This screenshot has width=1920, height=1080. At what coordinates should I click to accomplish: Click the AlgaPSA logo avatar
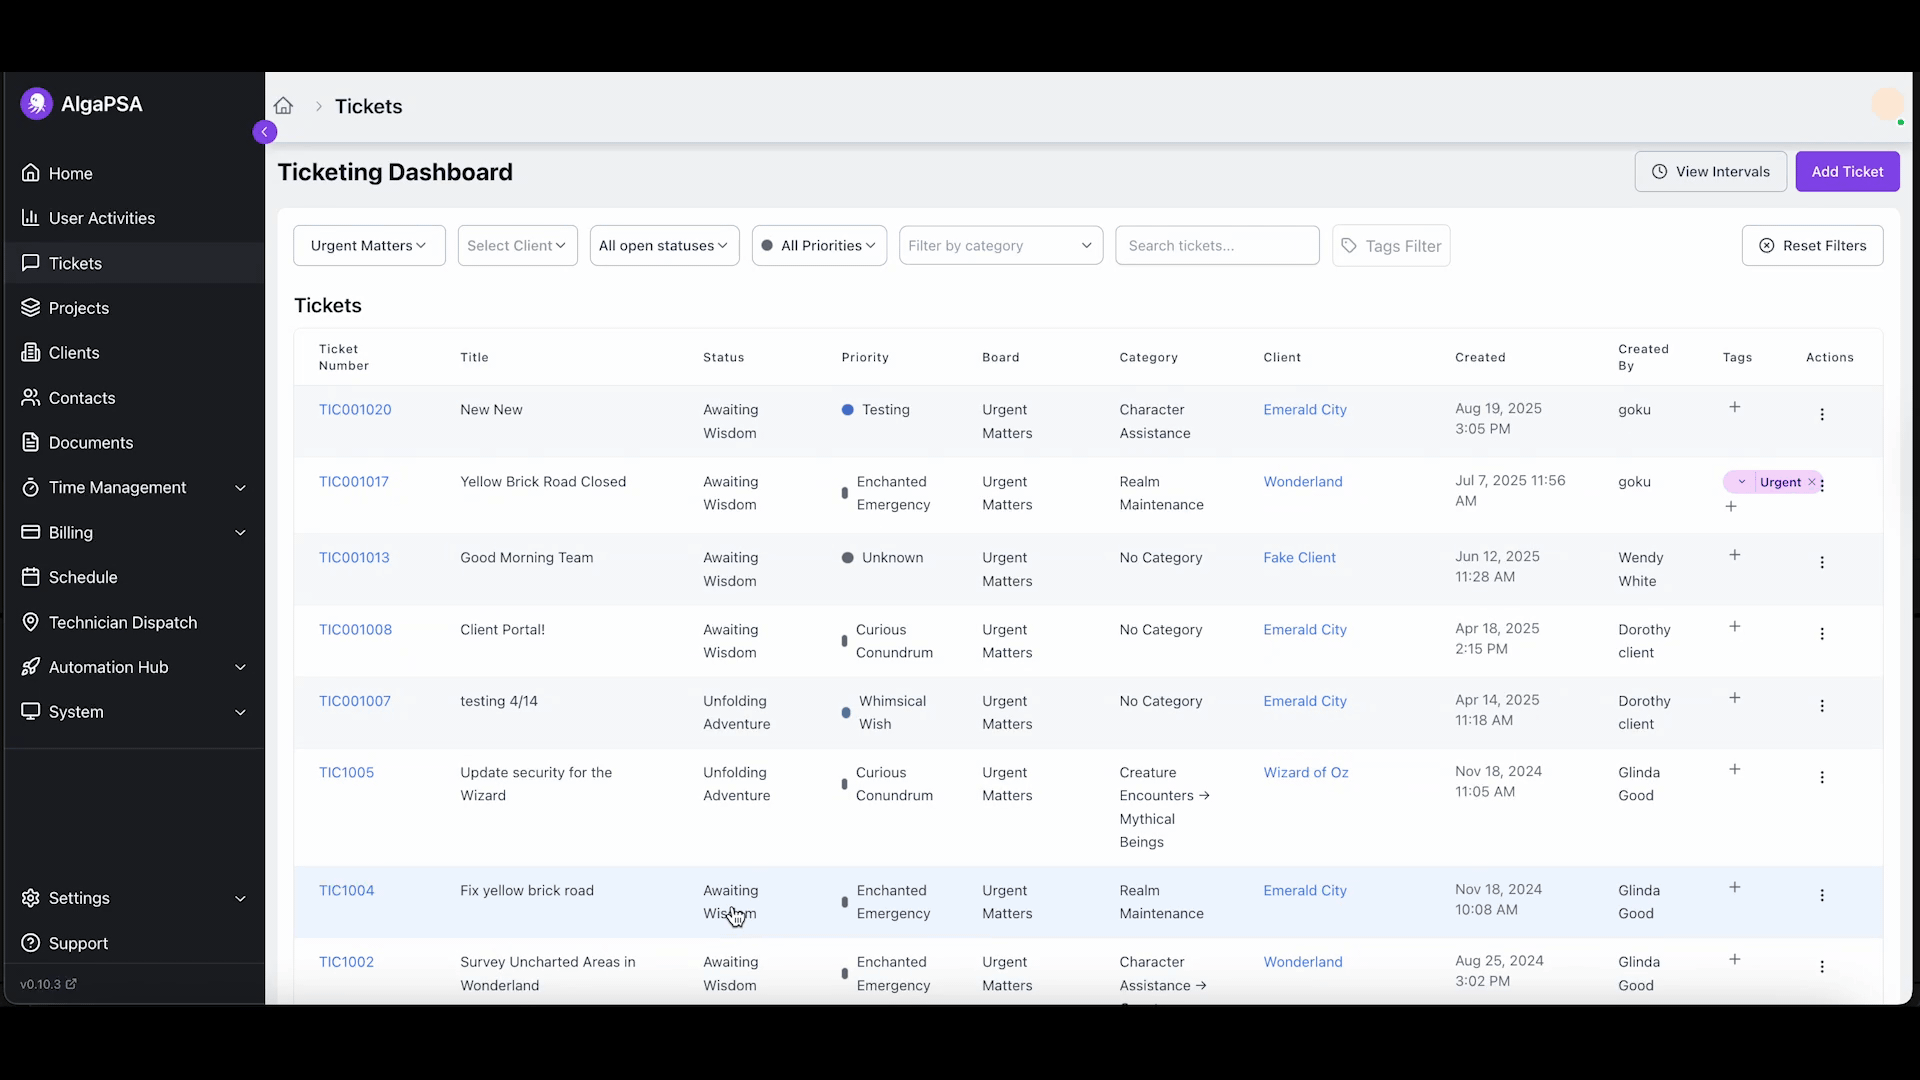pyautogui.click(x=37, y=103)
